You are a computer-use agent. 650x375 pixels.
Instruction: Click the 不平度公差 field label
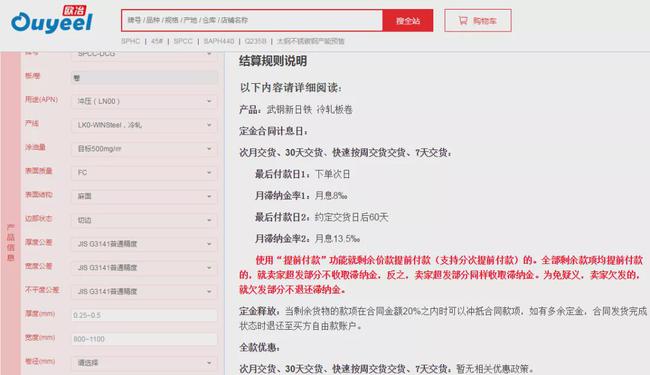coord(42,290)
